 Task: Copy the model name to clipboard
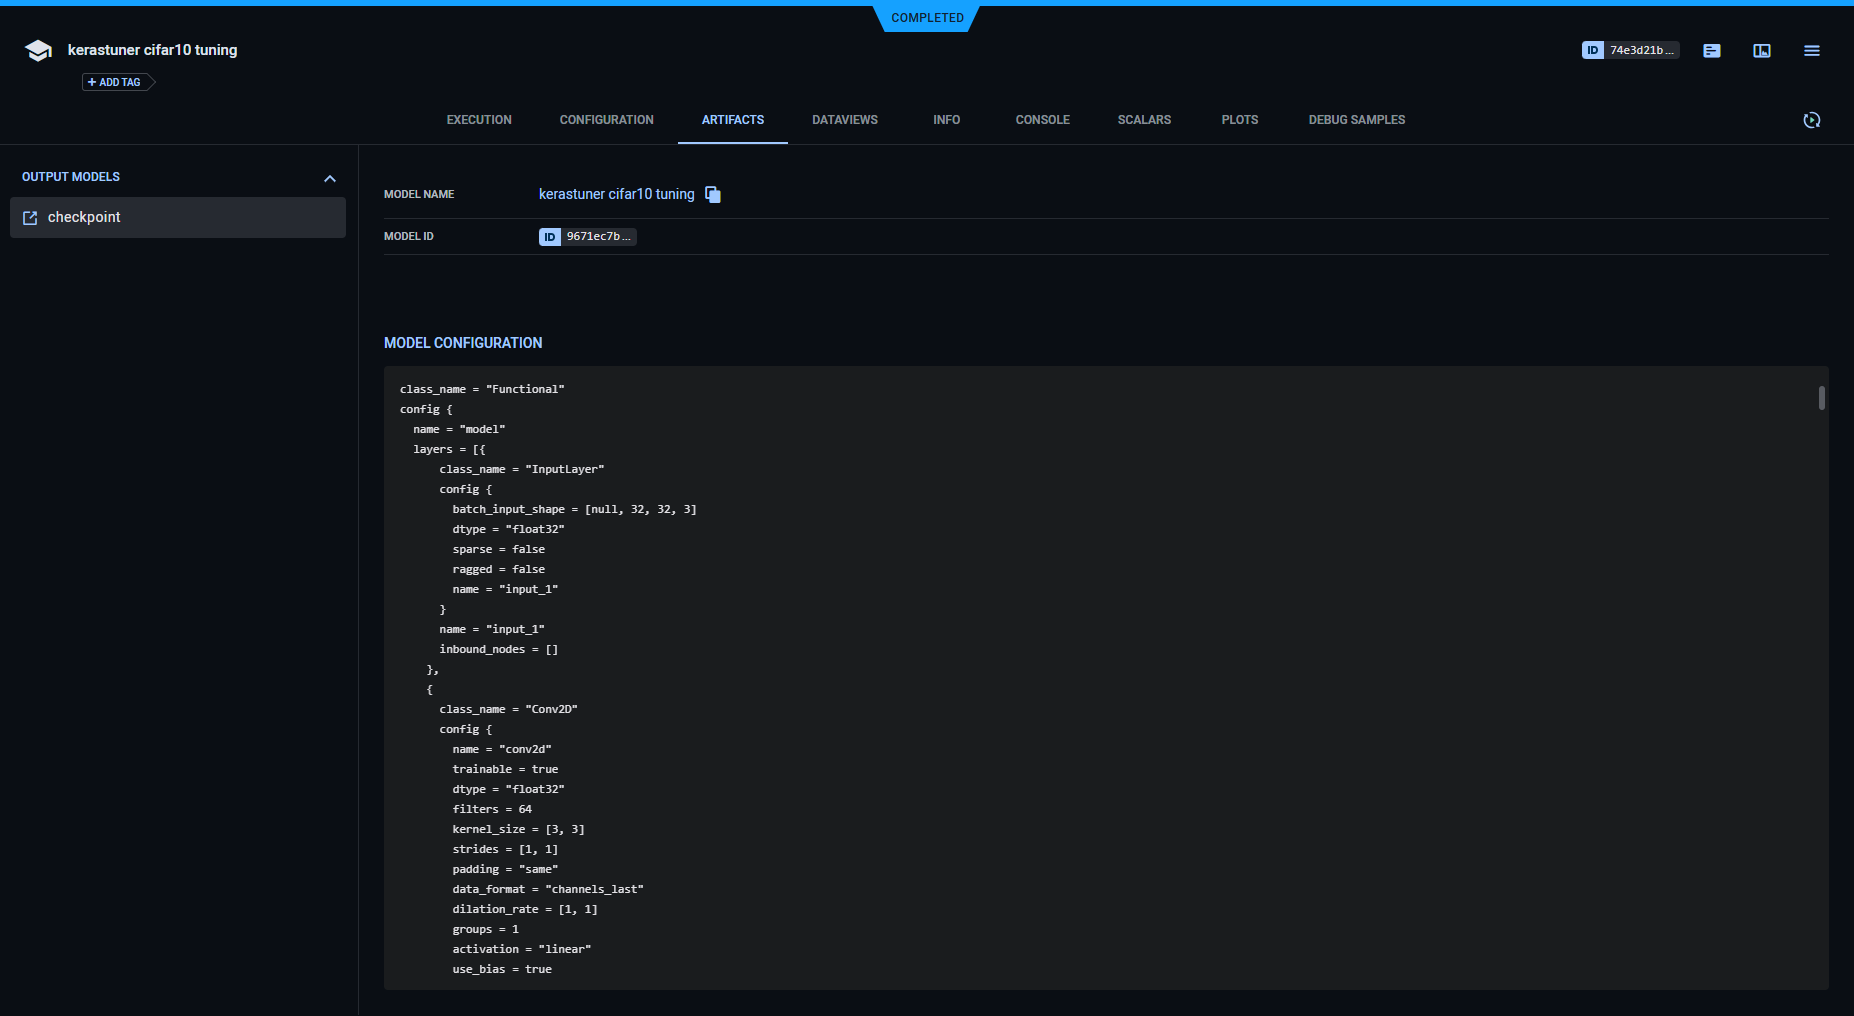pyautogui.click(x=713, y=195)
